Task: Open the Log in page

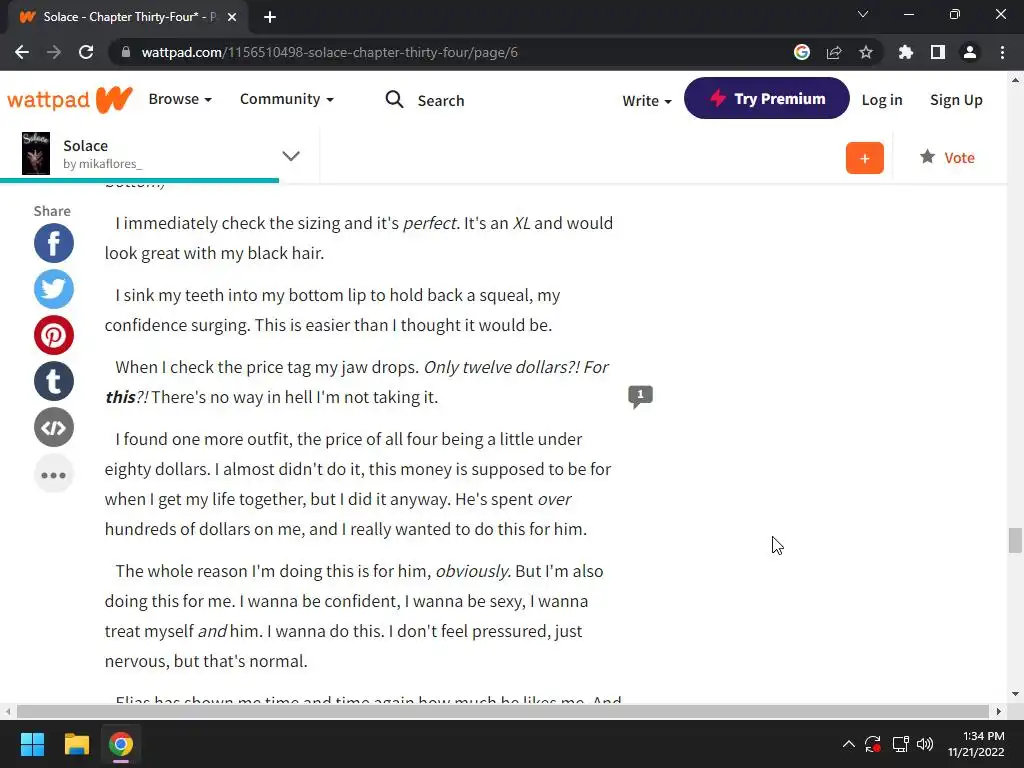Action: [882, 100]
